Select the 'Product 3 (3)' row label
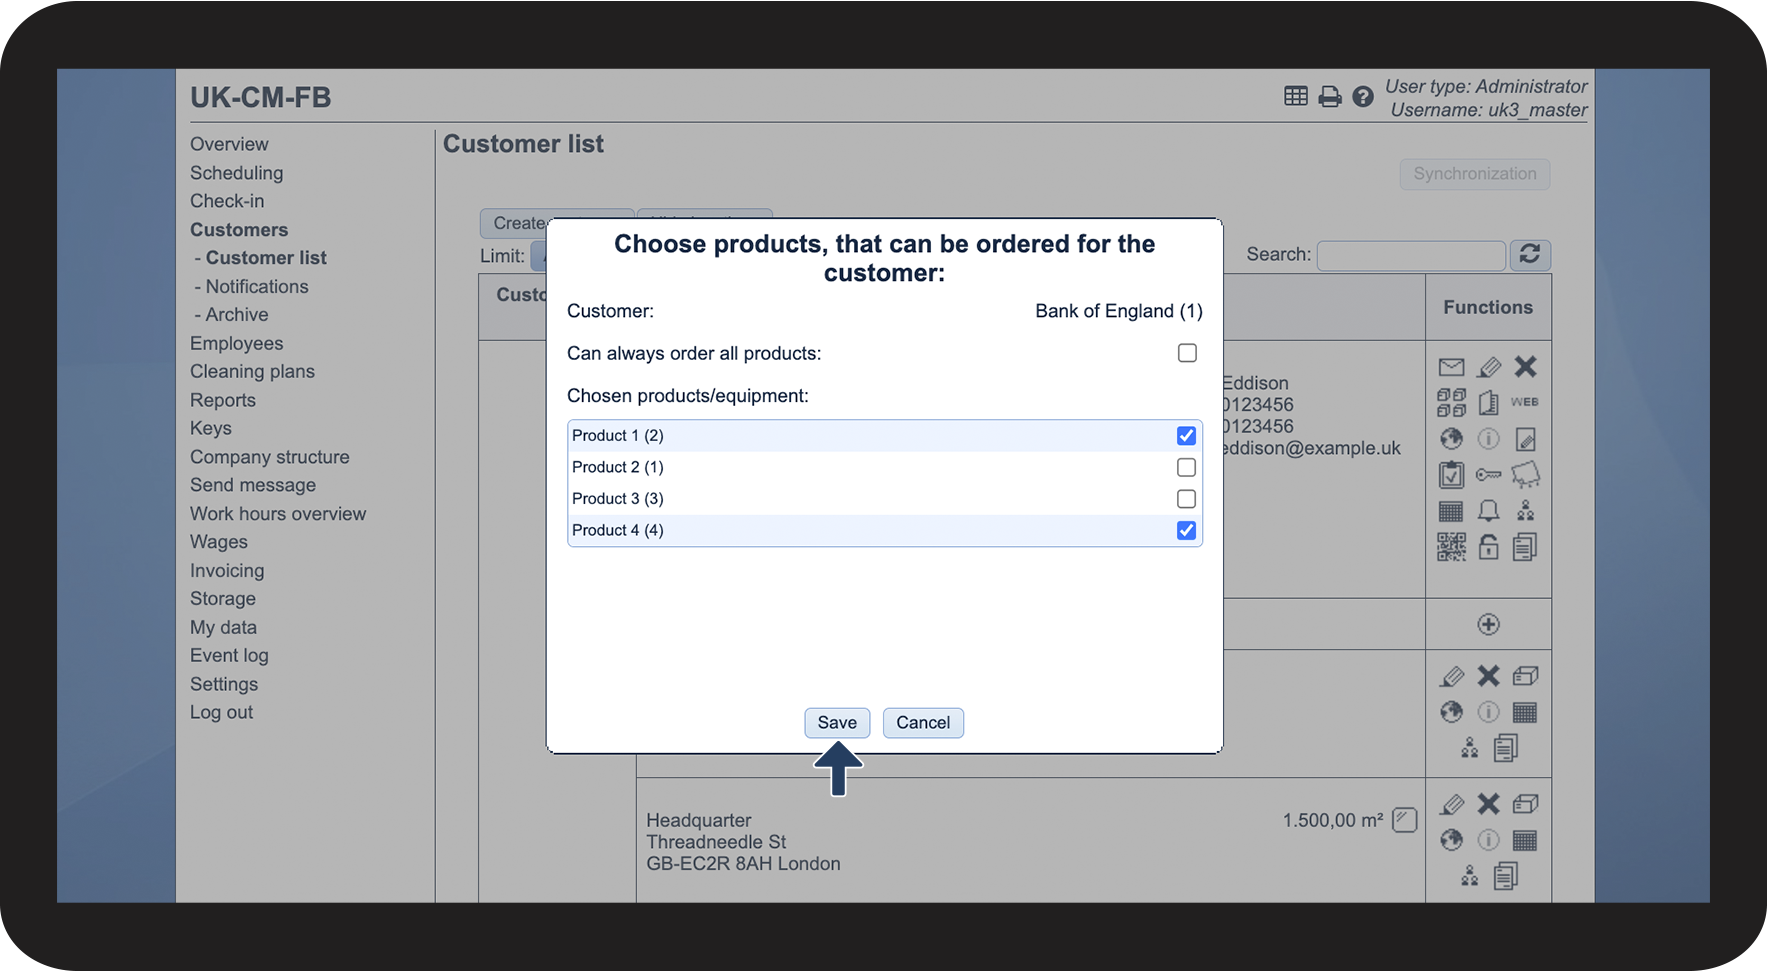Viewport: 1767px width, 971px height. 618,499
